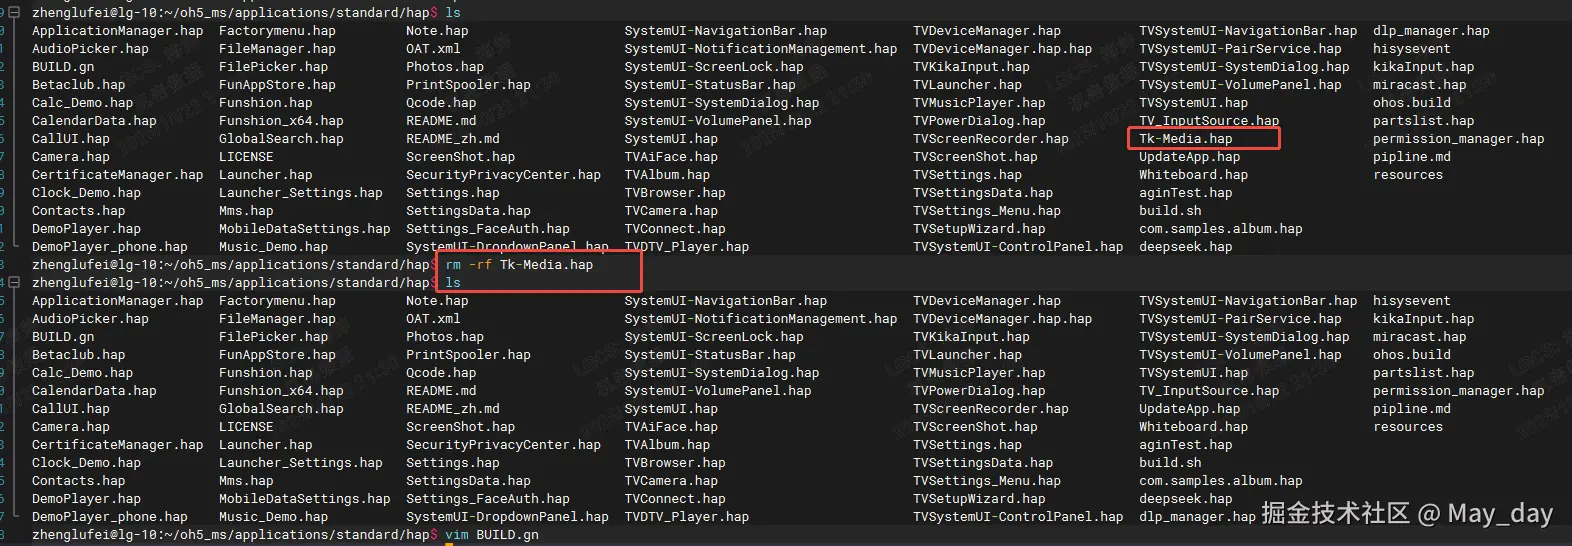
Task: Select README_zh.md in the second listing
Action: click(x=452, y=409)
